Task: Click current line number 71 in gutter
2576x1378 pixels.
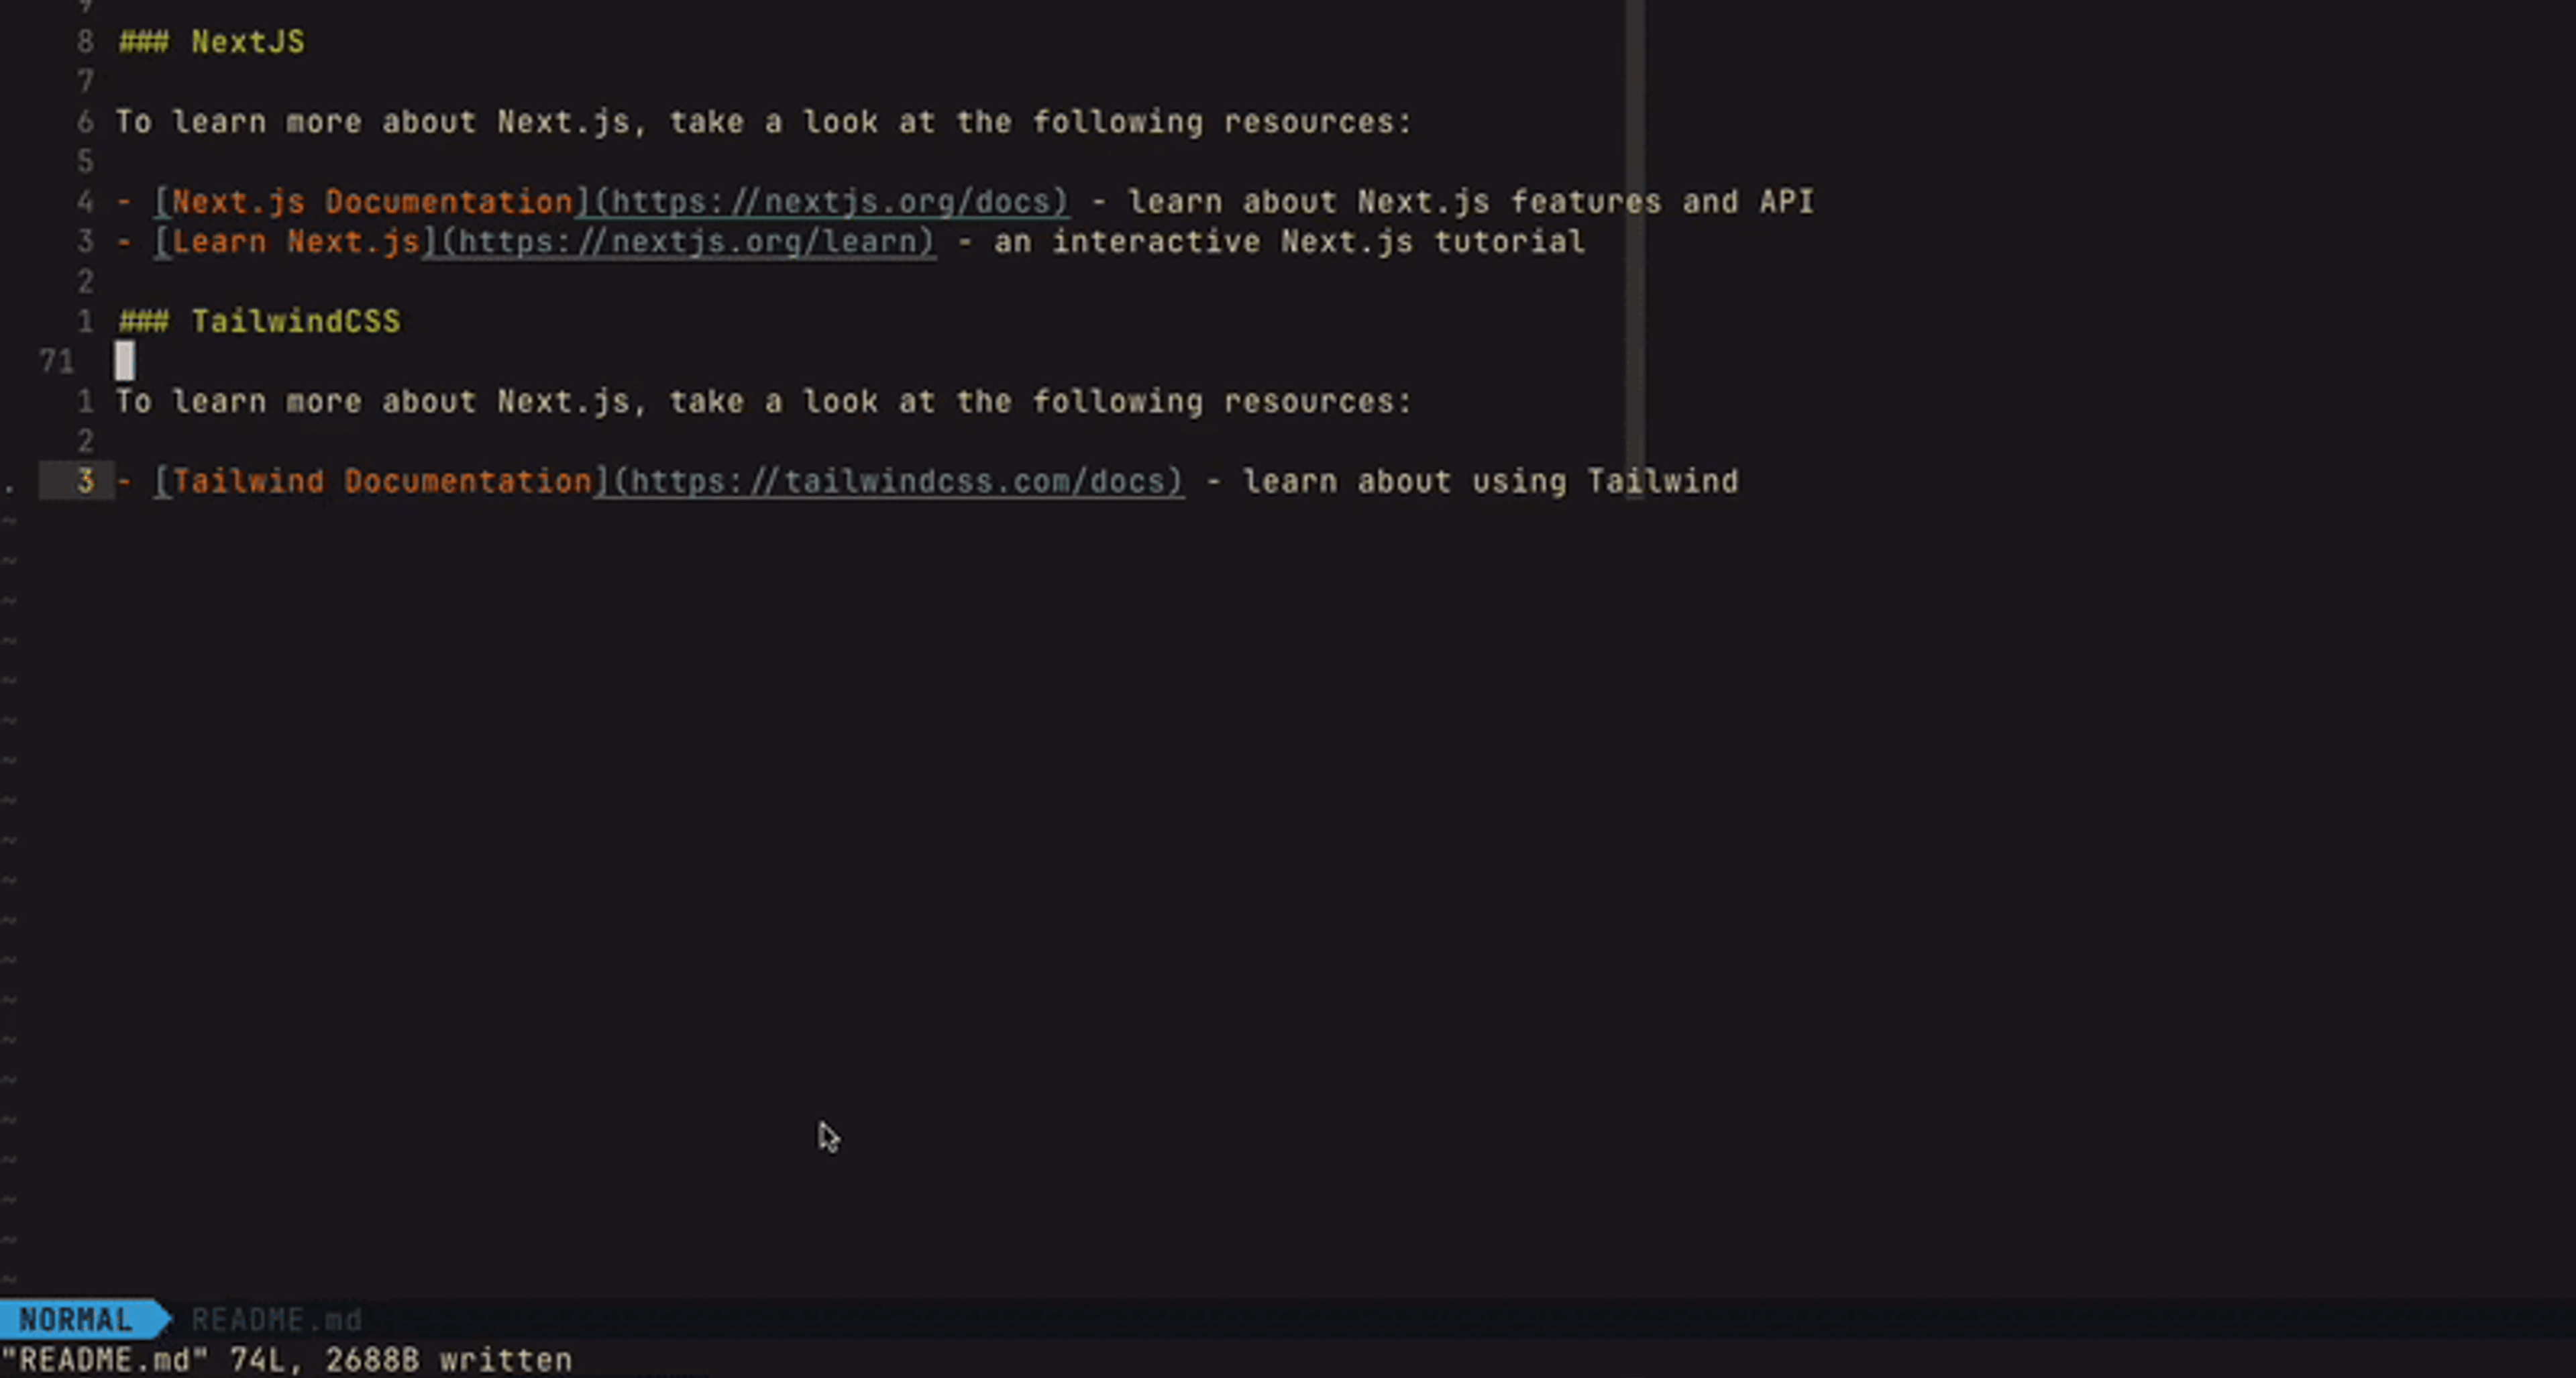Action: [x=57, y=362]
